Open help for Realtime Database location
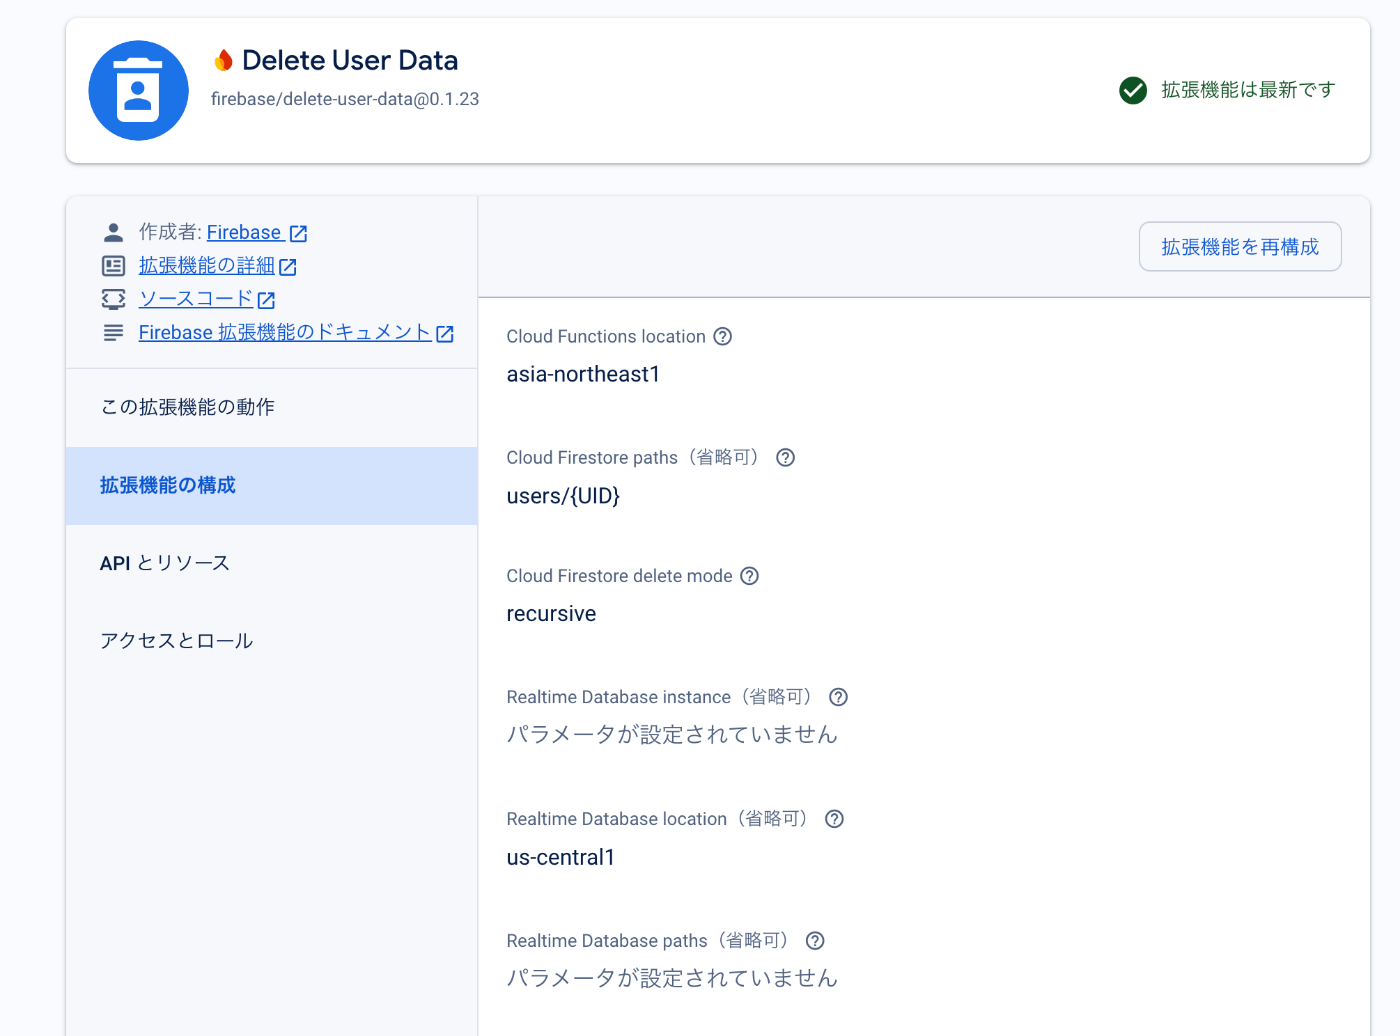Screen dimensions: 1400x1036 (x=835, y=819)
